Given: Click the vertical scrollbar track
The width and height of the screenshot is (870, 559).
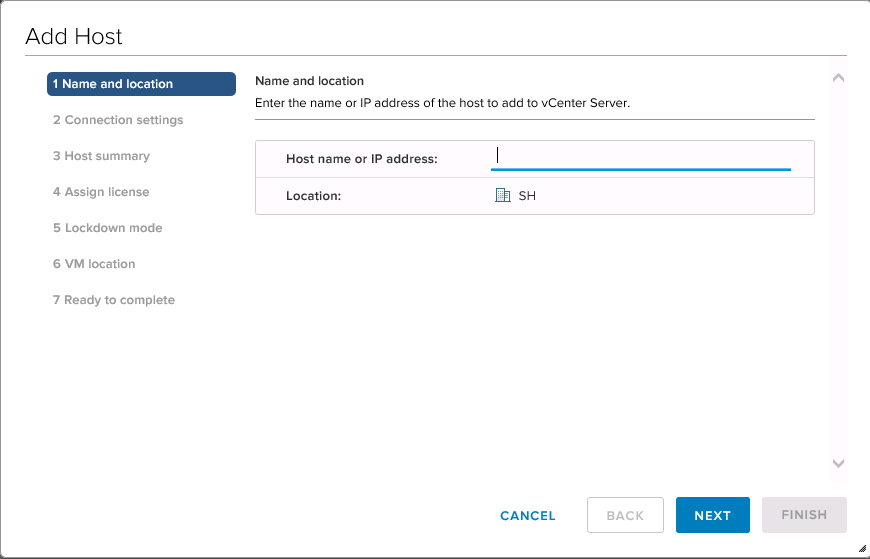Looking at the screenshot, I should click(x=838, y=271).
